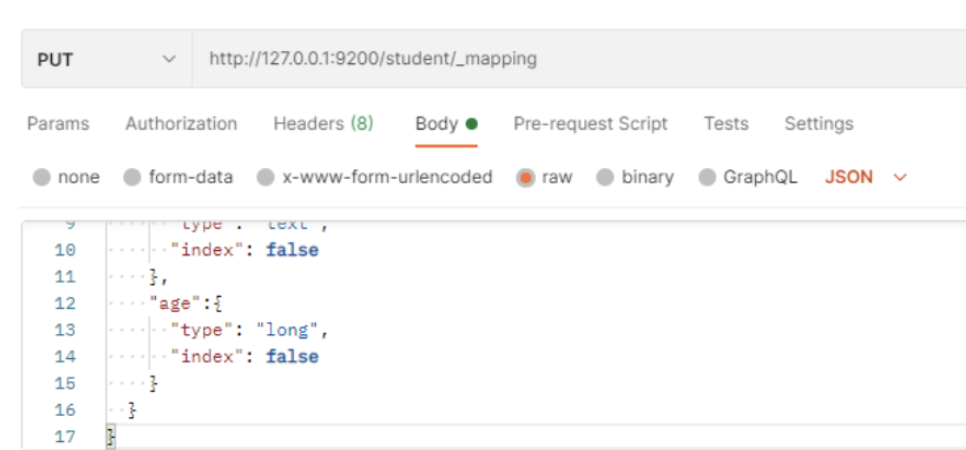Screen dimensions: 966x450
Task: Click line number 14 in editor gutter
Action: tap(64, 357)
